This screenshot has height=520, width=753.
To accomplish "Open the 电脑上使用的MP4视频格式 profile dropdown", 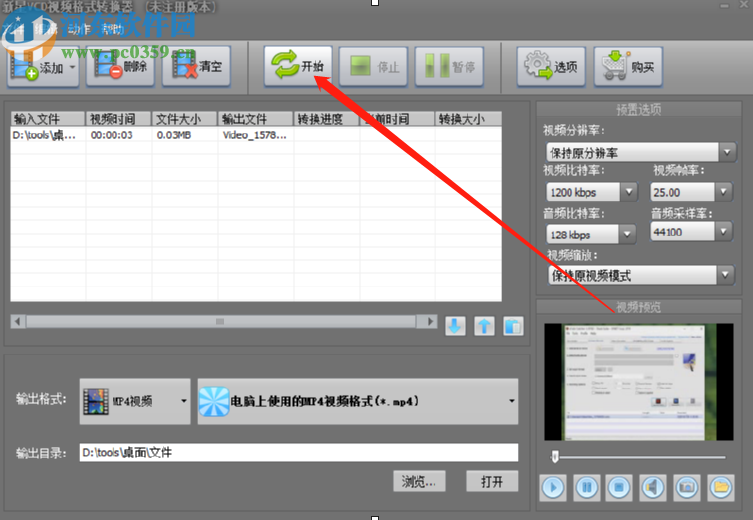I will pyautogui.click(x=358, y=401).
